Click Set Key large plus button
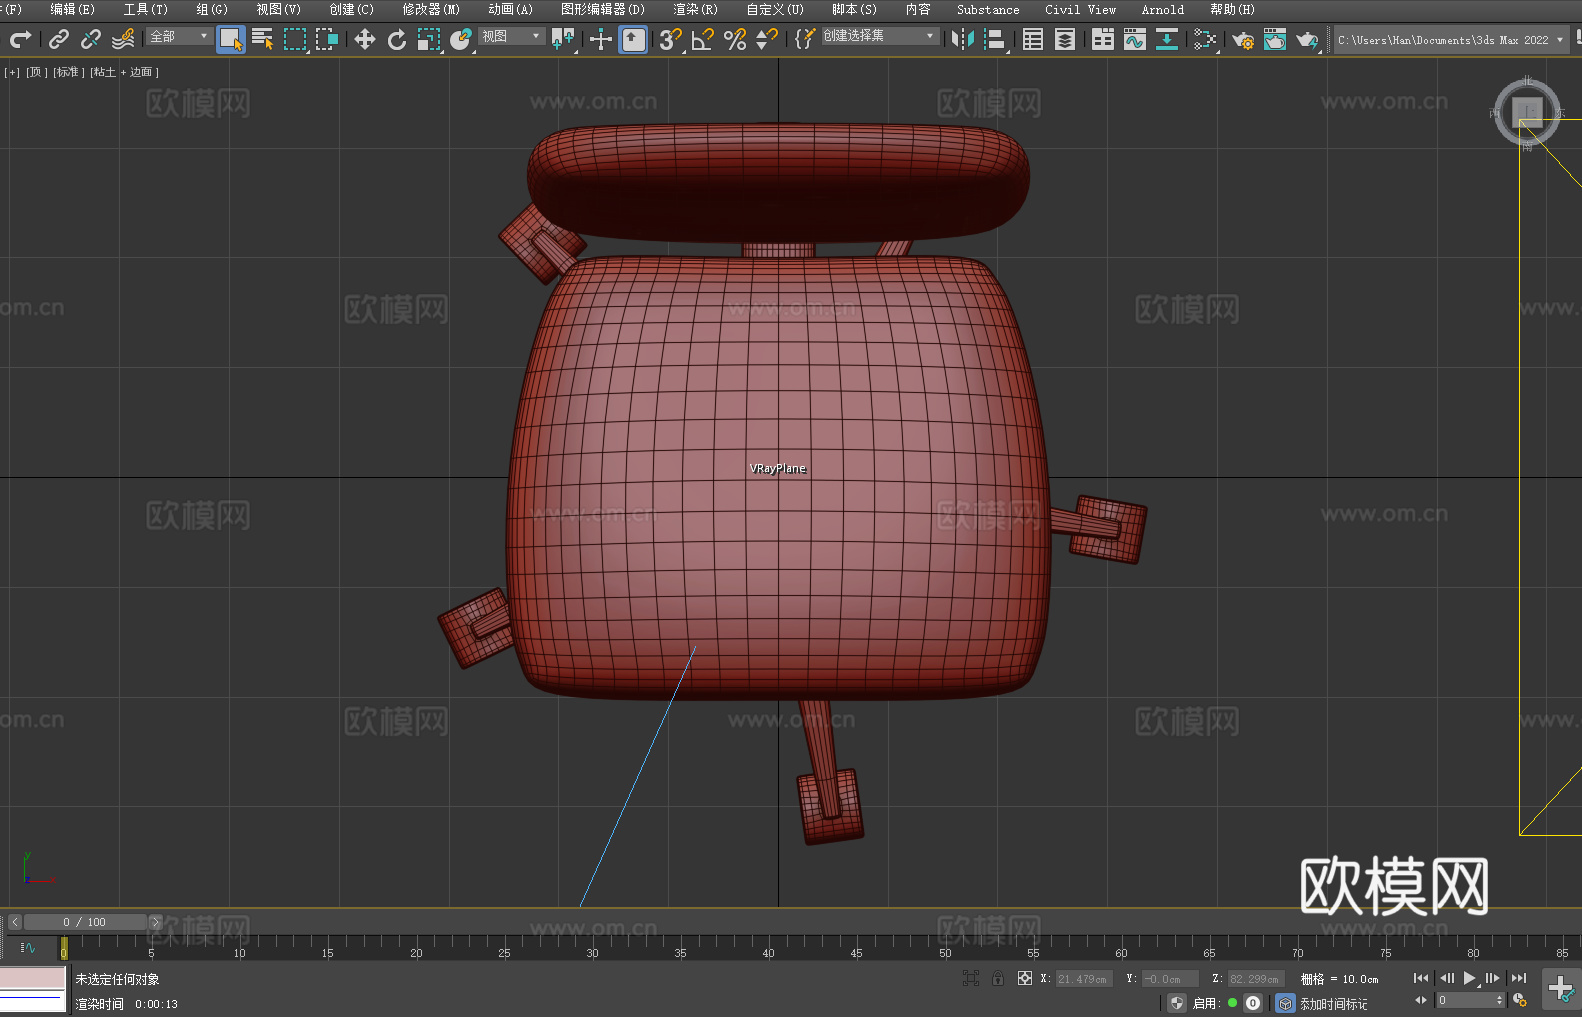1582x1017 pixels. click(x=1561, y=989)
